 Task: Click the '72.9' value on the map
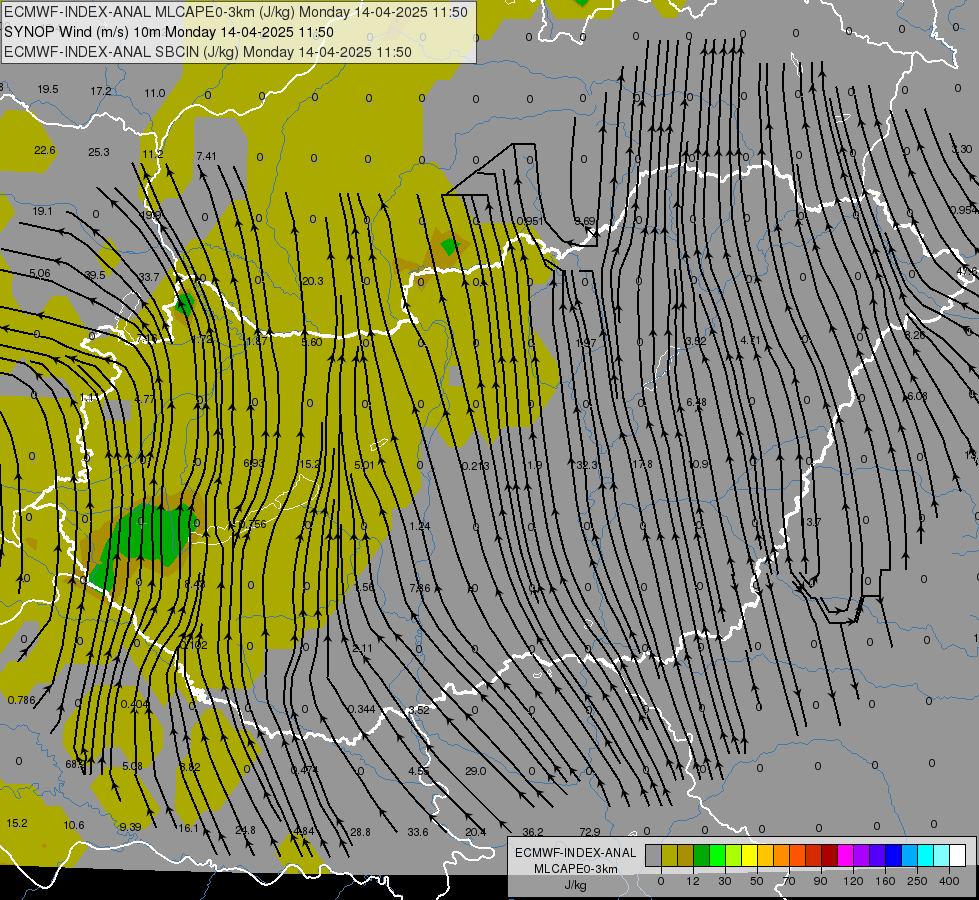[589, 832]
